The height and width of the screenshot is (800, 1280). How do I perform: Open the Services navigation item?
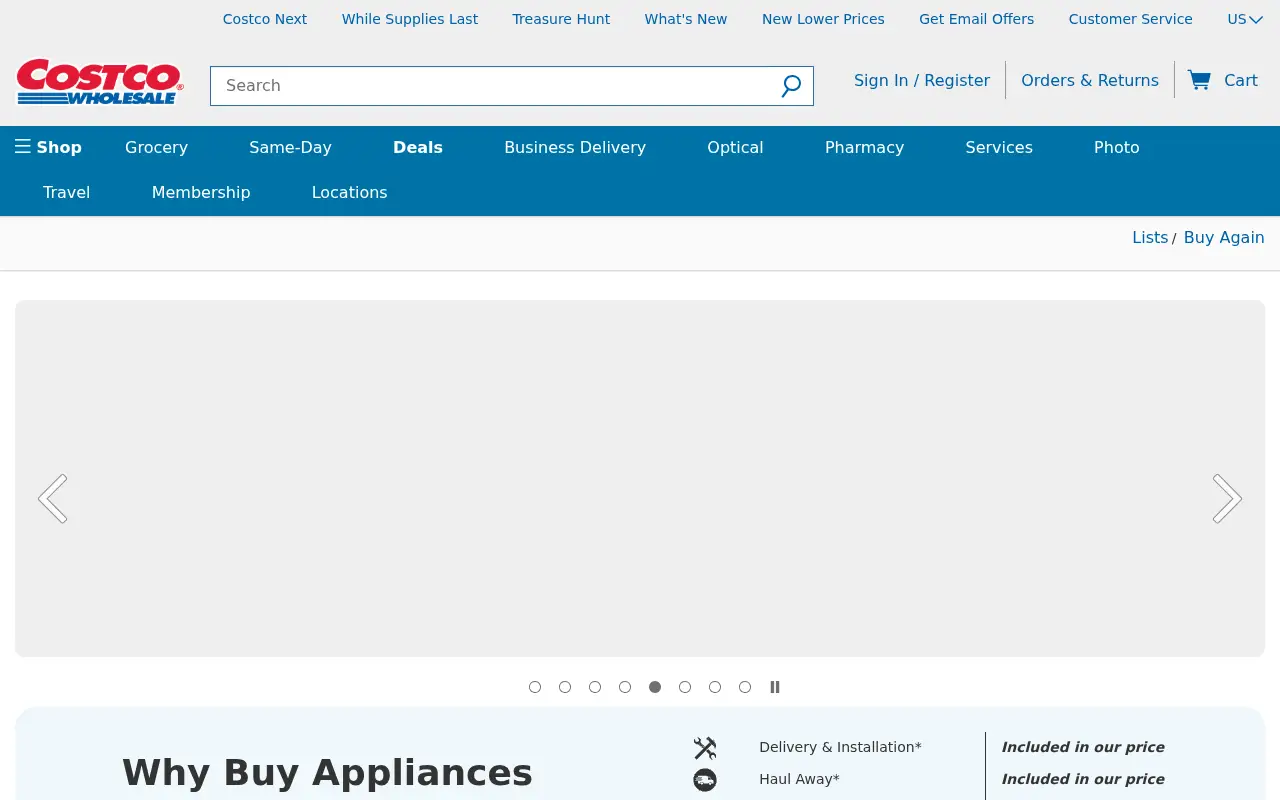pyautogui.click(x=999, y=147)
